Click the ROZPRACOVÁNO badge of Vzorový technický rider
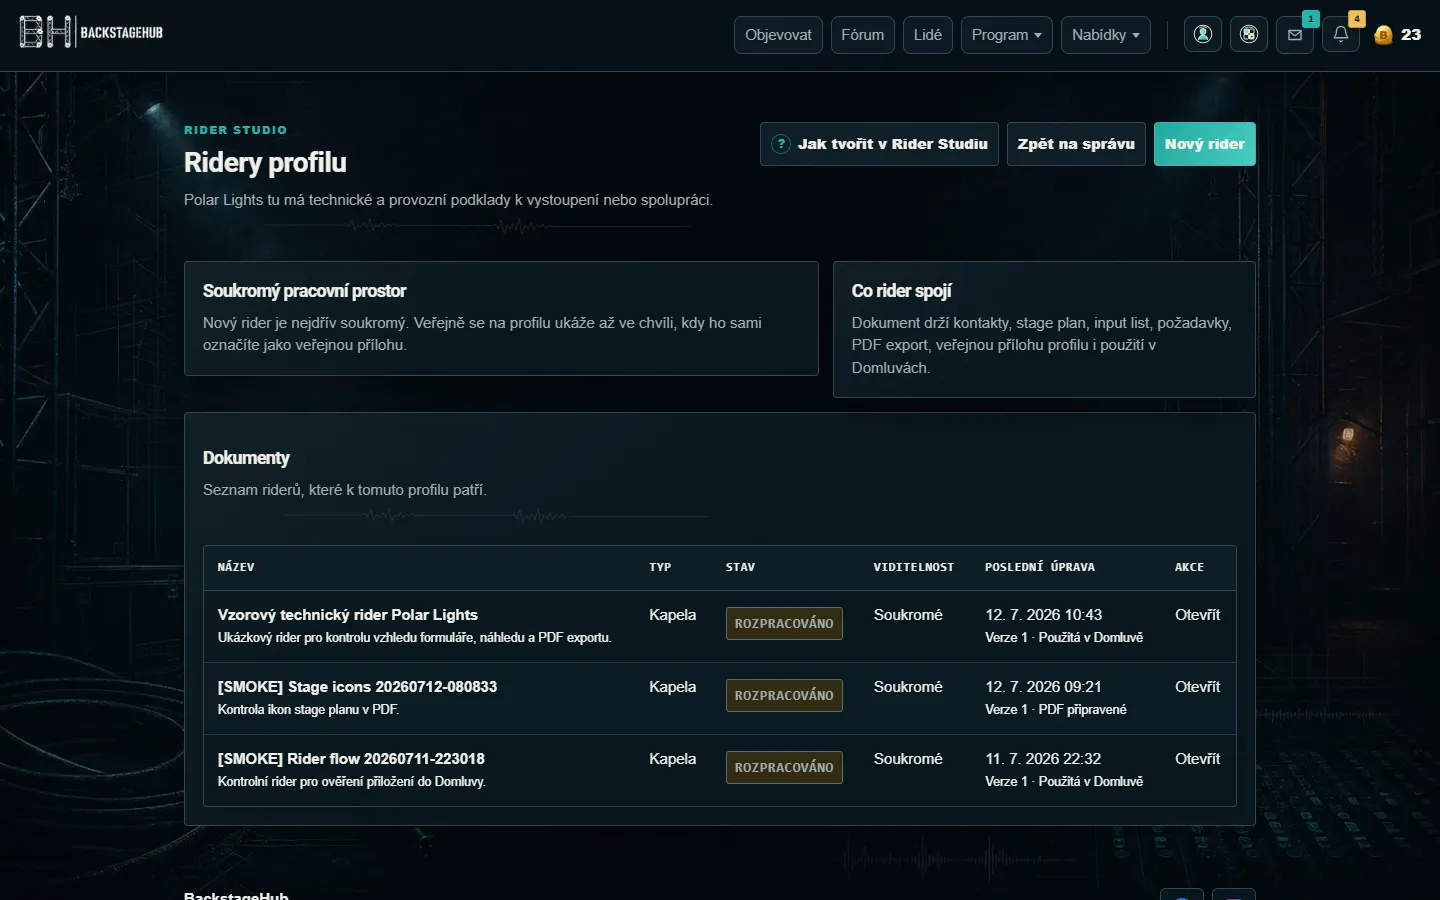Image resolution: width=1440 pixels, height=900 pixels. [784, 623]
